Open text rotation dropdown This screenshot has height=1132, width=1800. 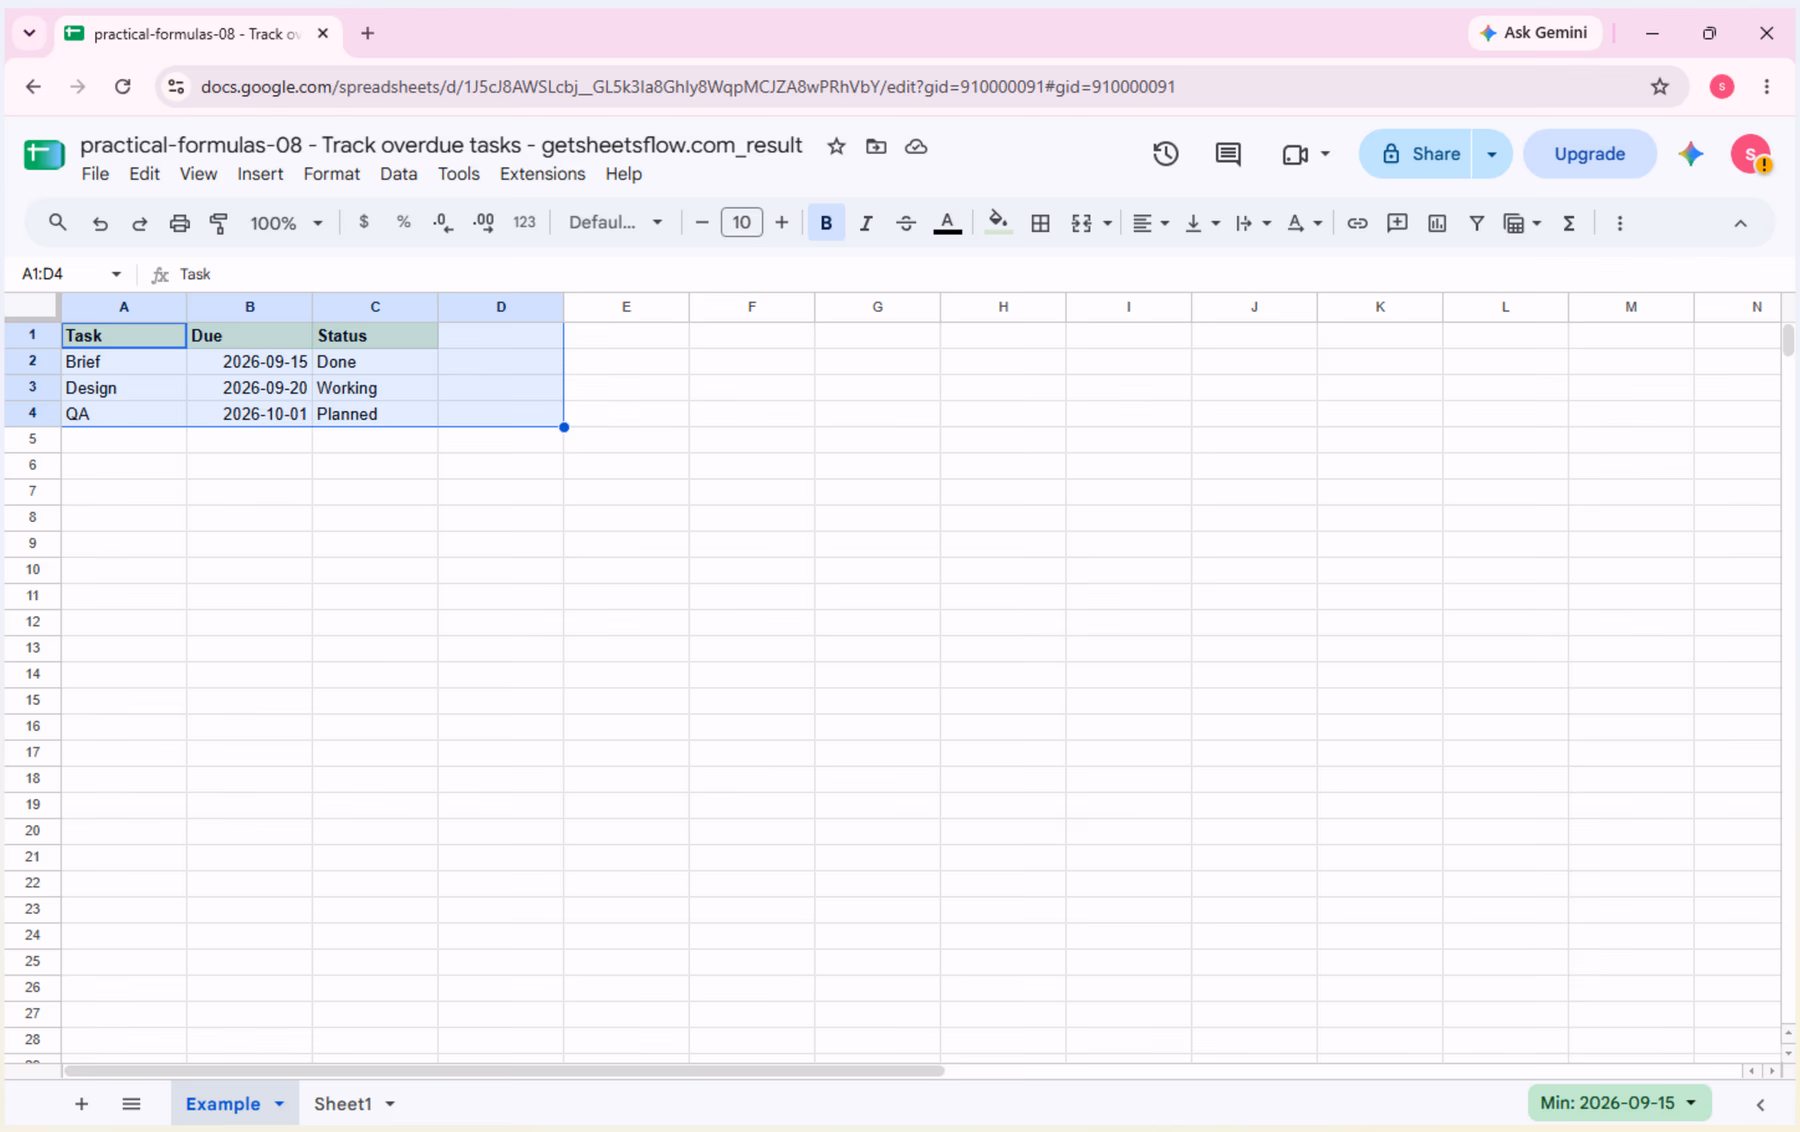click(x=1304, y=223)
